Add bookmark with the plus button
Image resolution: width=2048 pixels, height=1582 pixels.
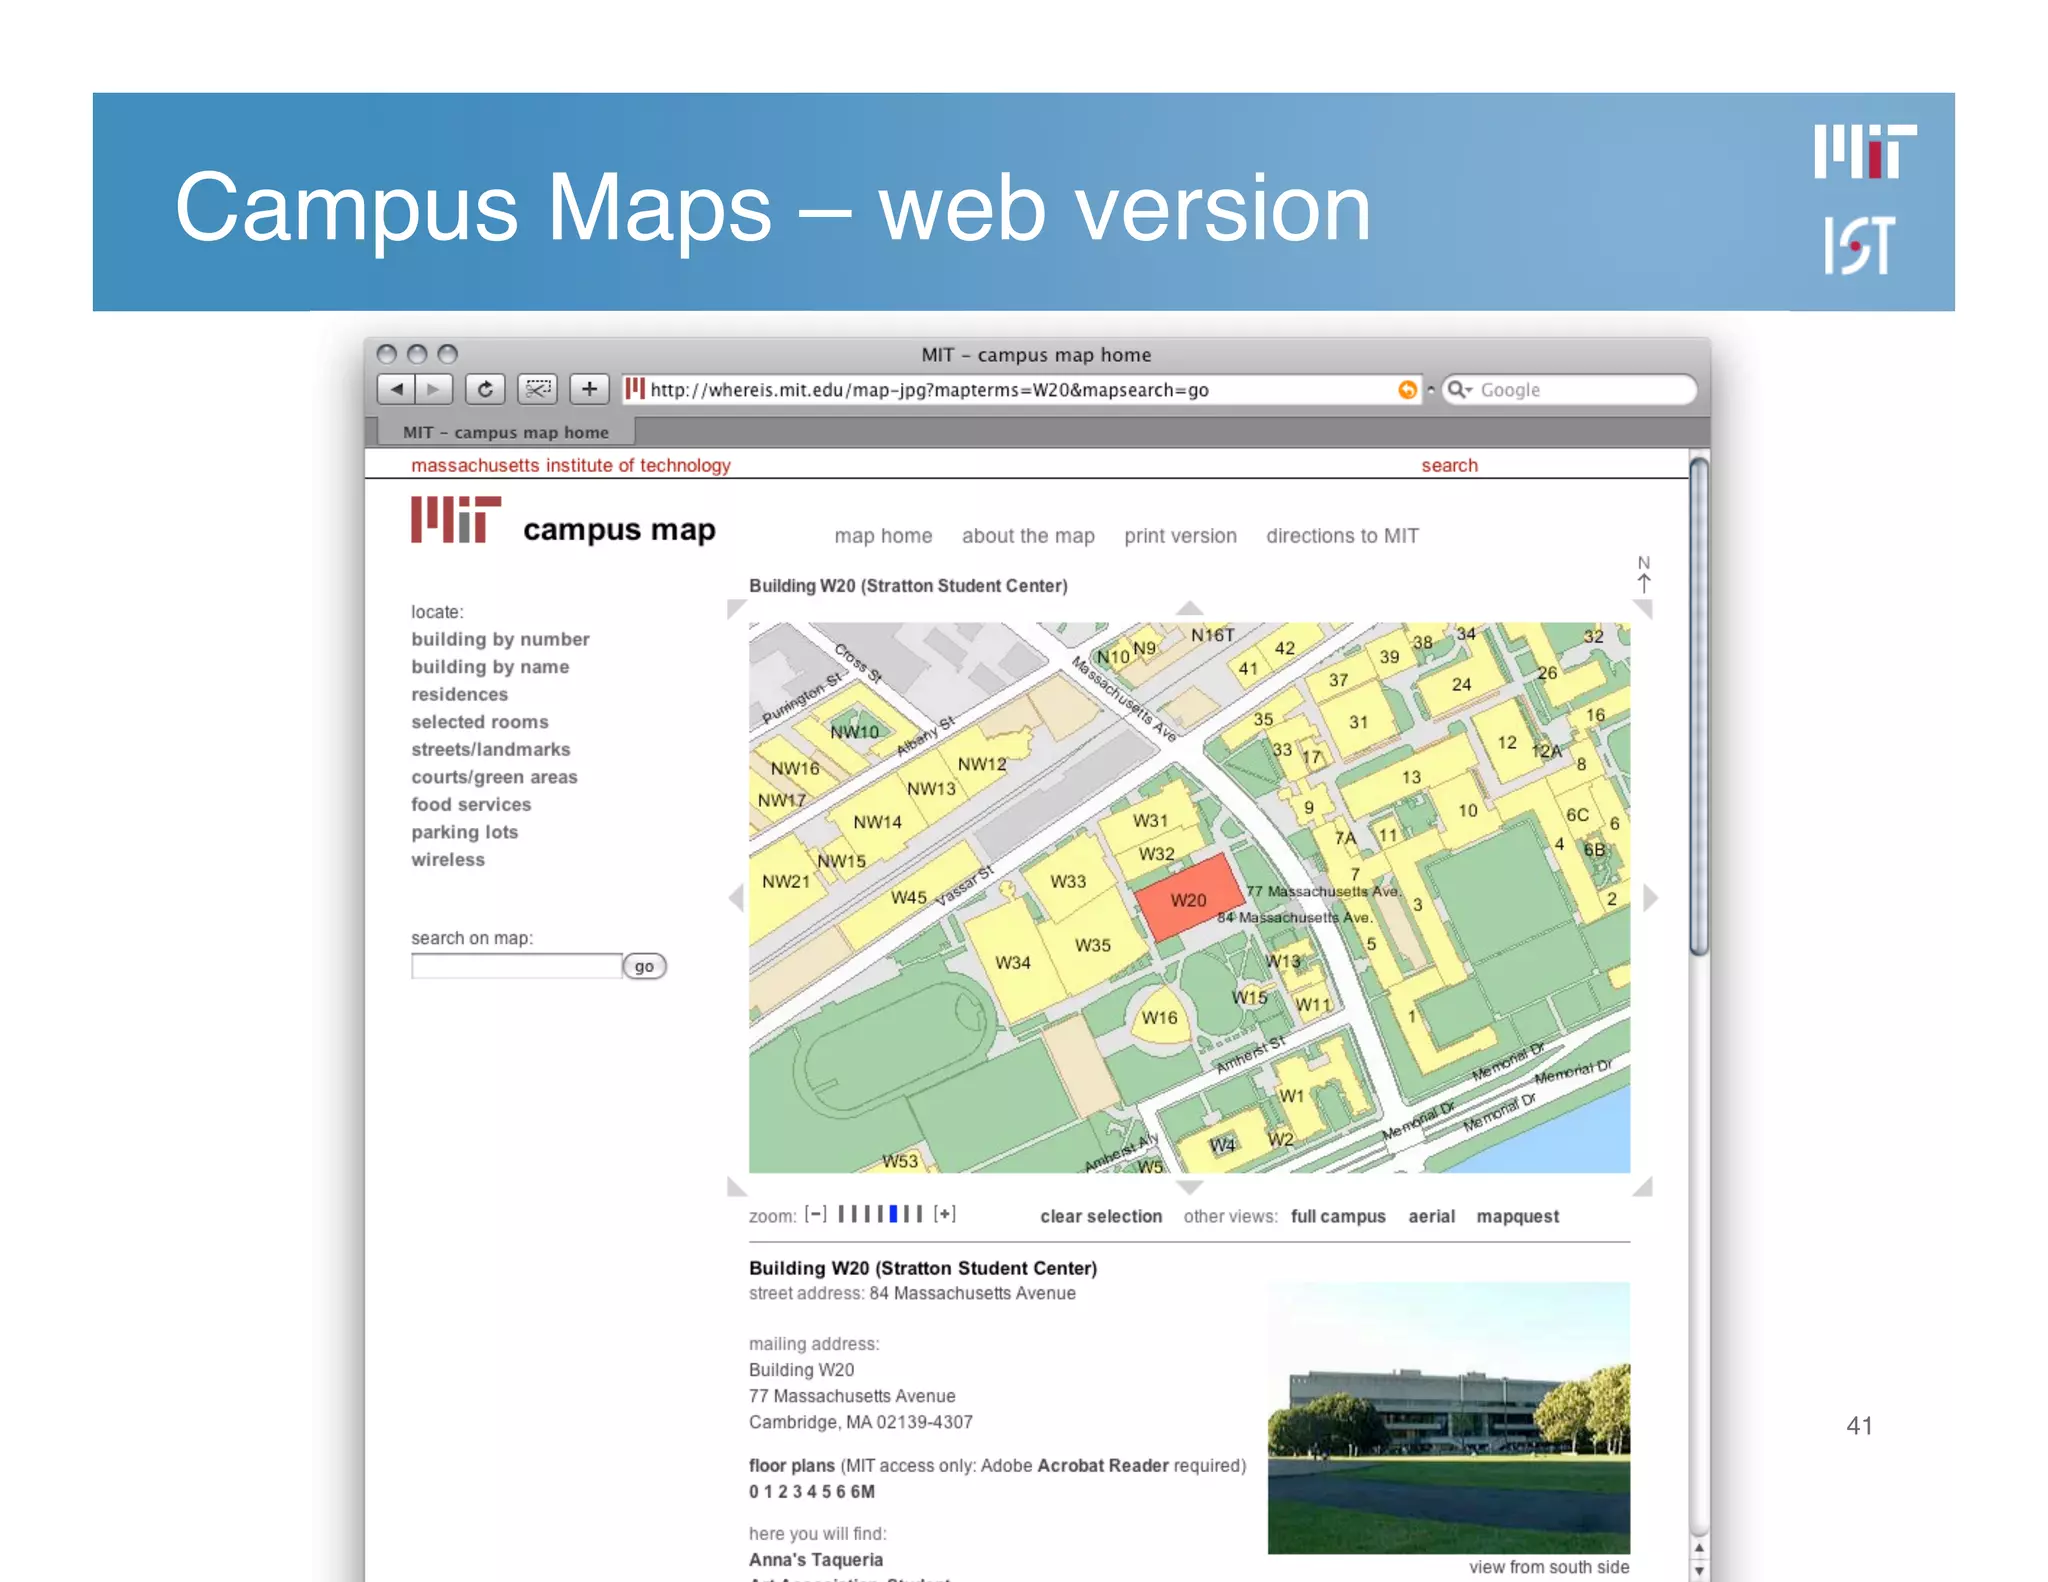(x=590, y=389)
